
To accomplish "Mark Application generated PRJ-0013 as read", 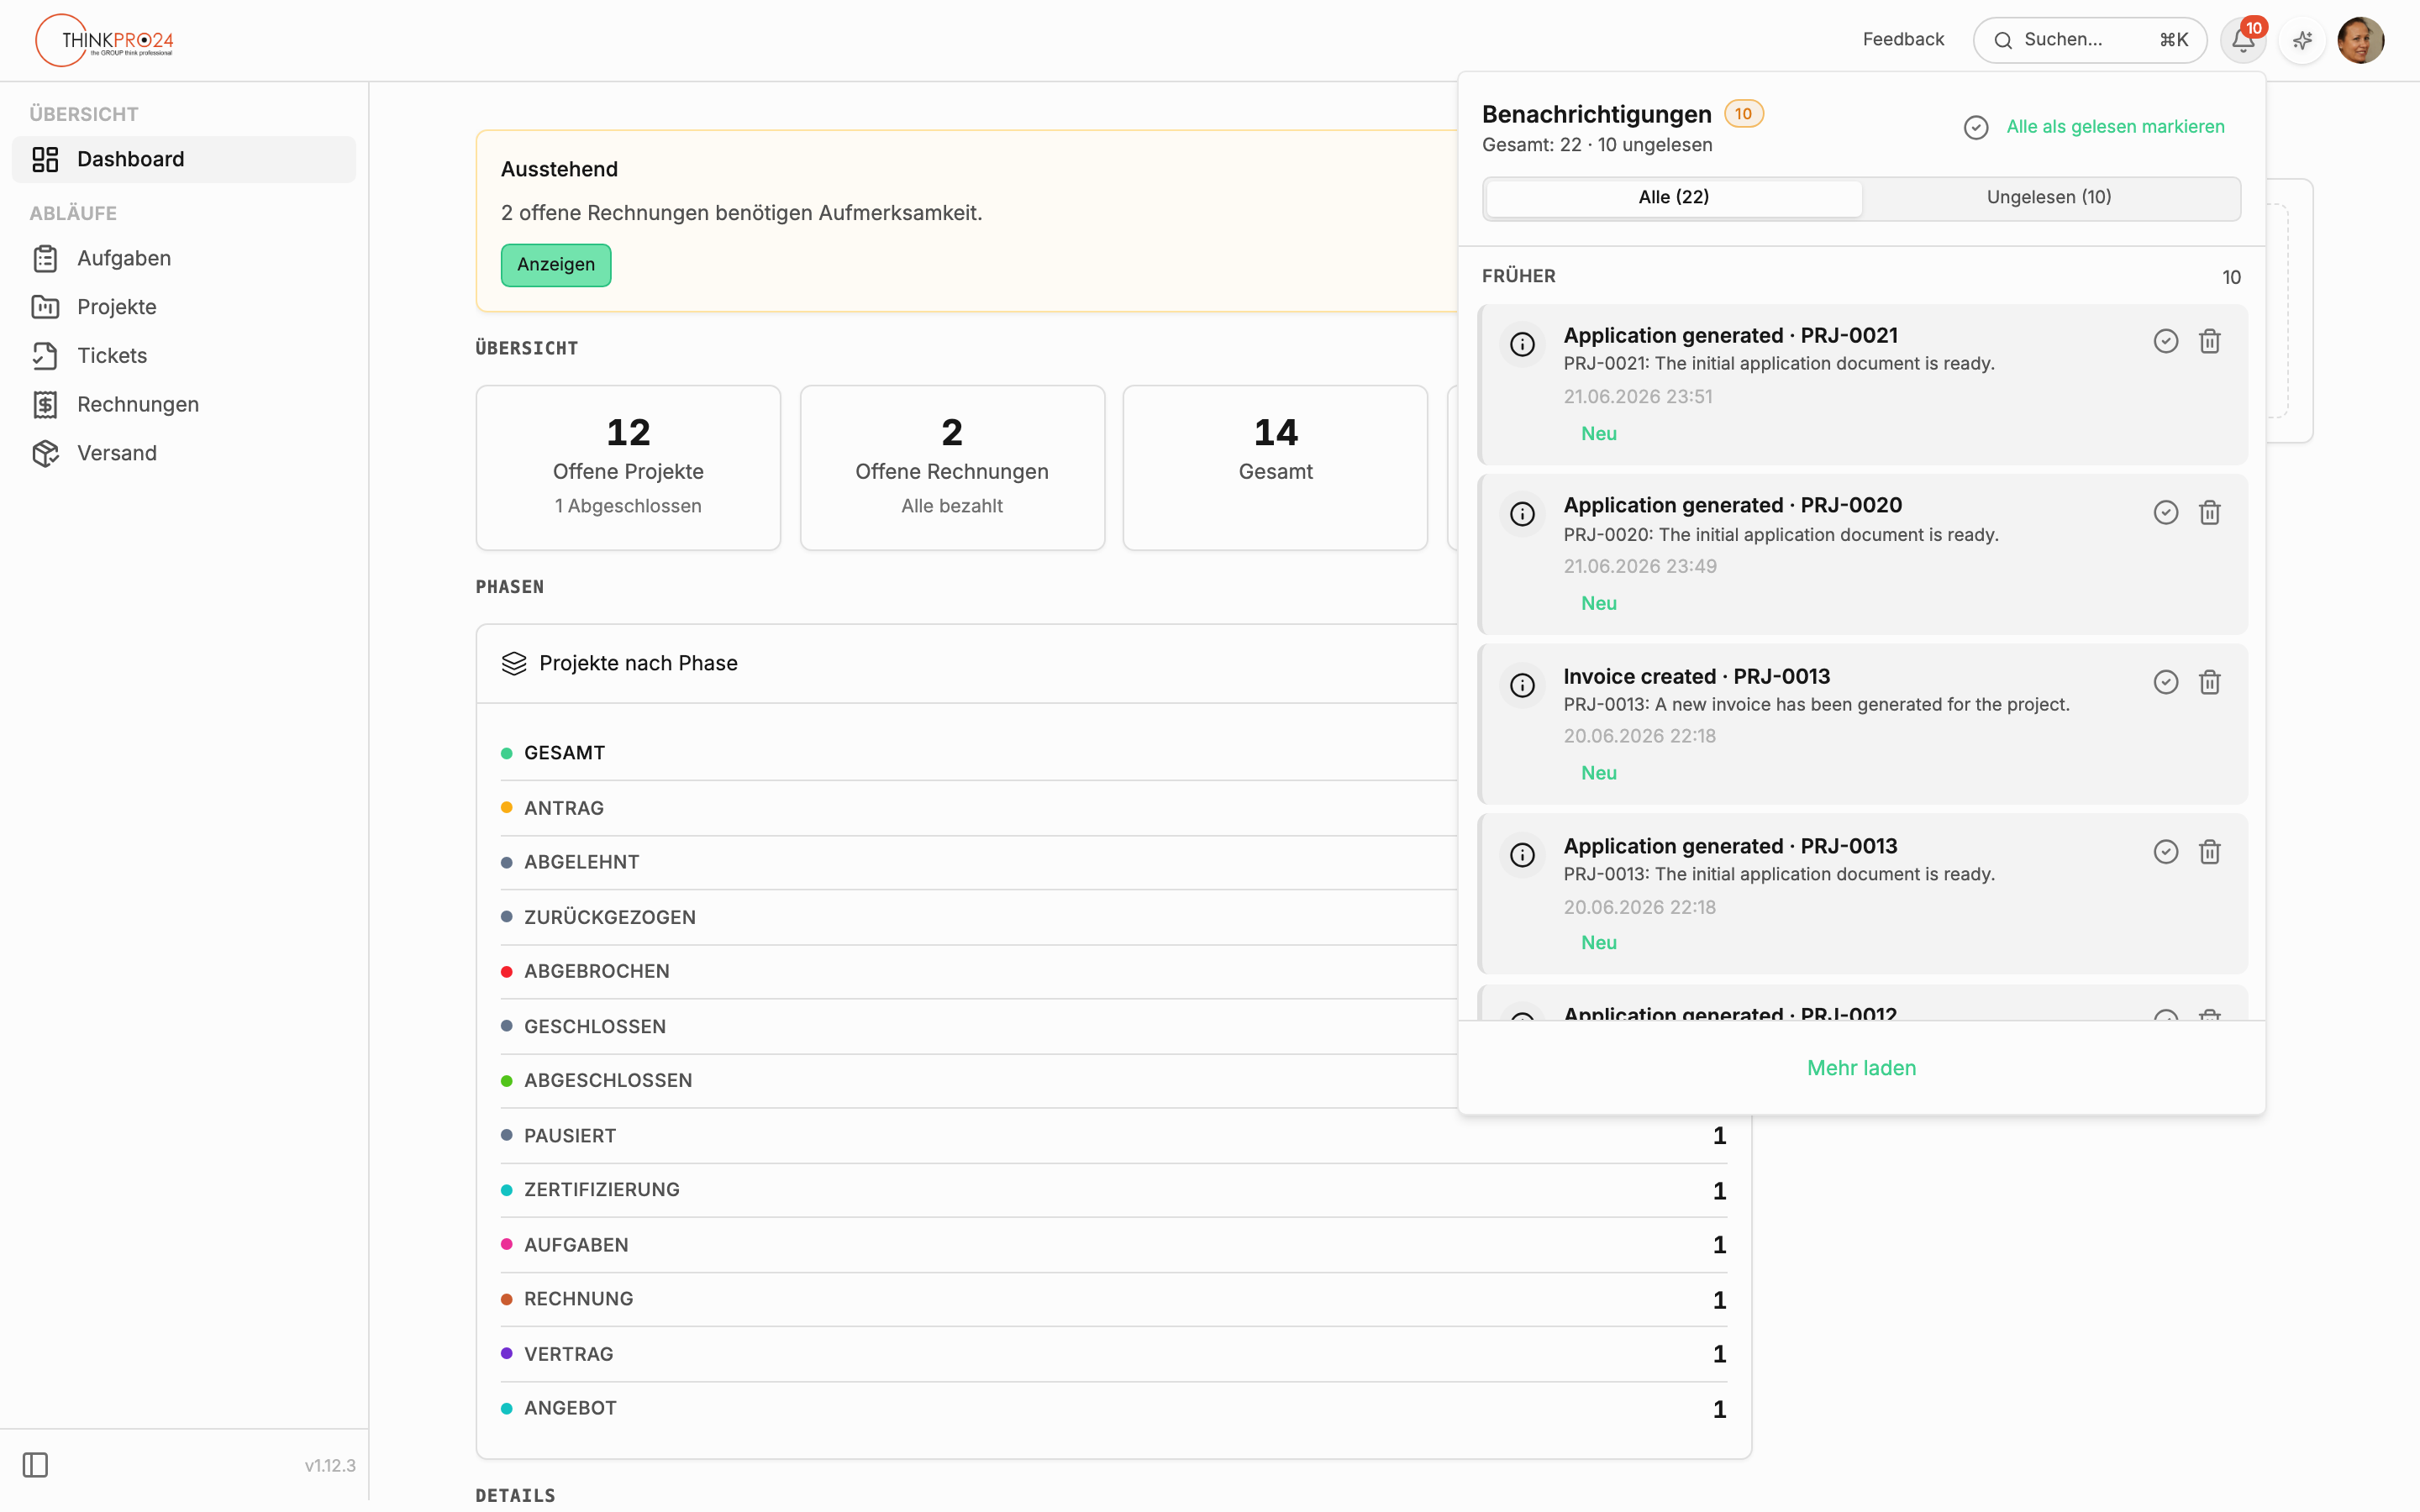I will pos(2165,852).
